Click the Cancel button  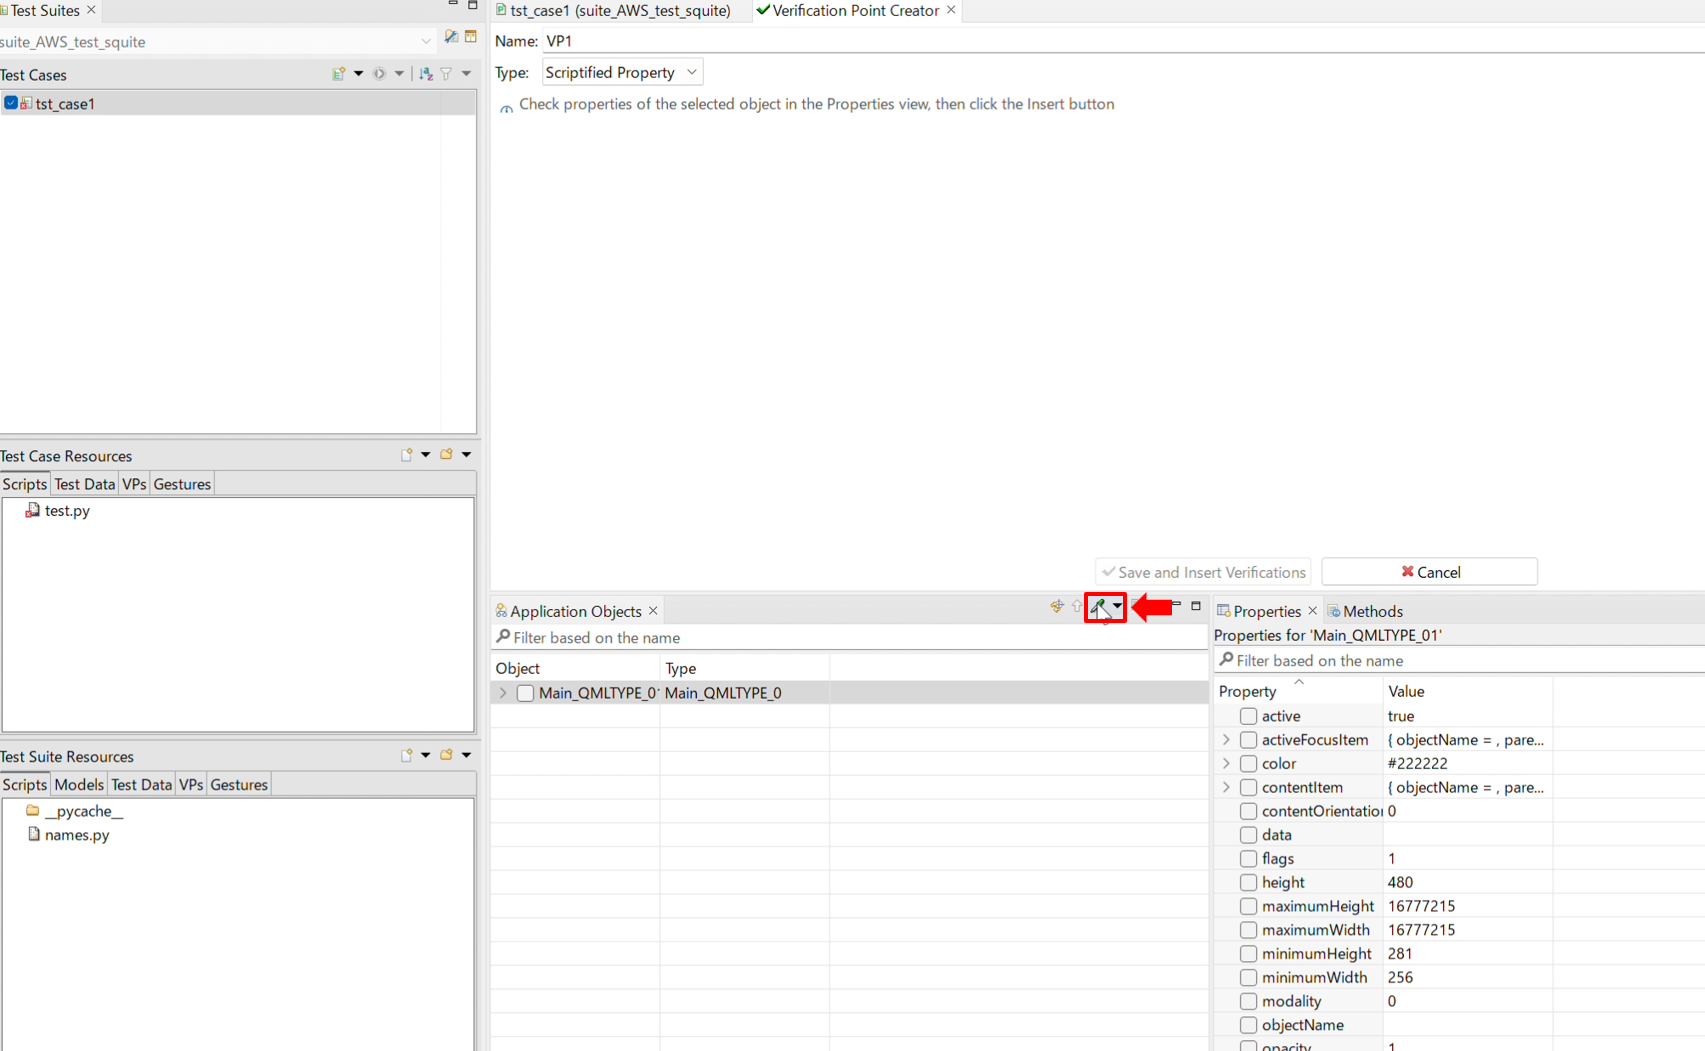[x=1429, y=572]
